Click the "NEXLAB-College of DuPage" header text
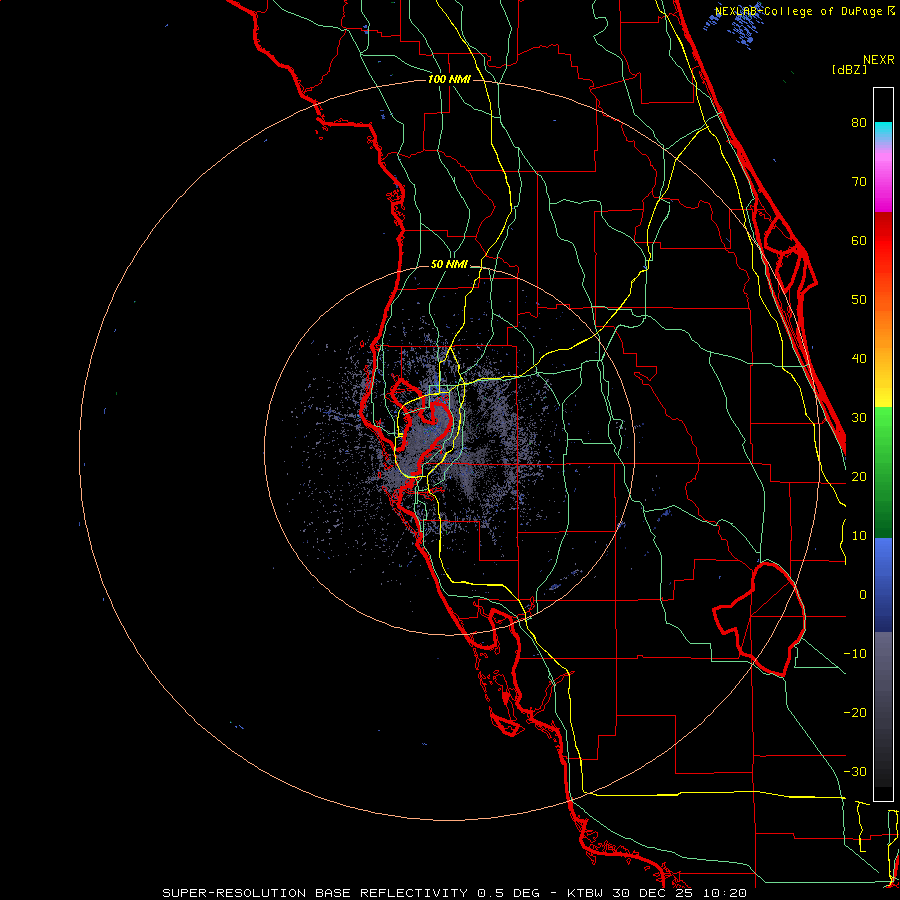900x900 pixels. (800, 11)
